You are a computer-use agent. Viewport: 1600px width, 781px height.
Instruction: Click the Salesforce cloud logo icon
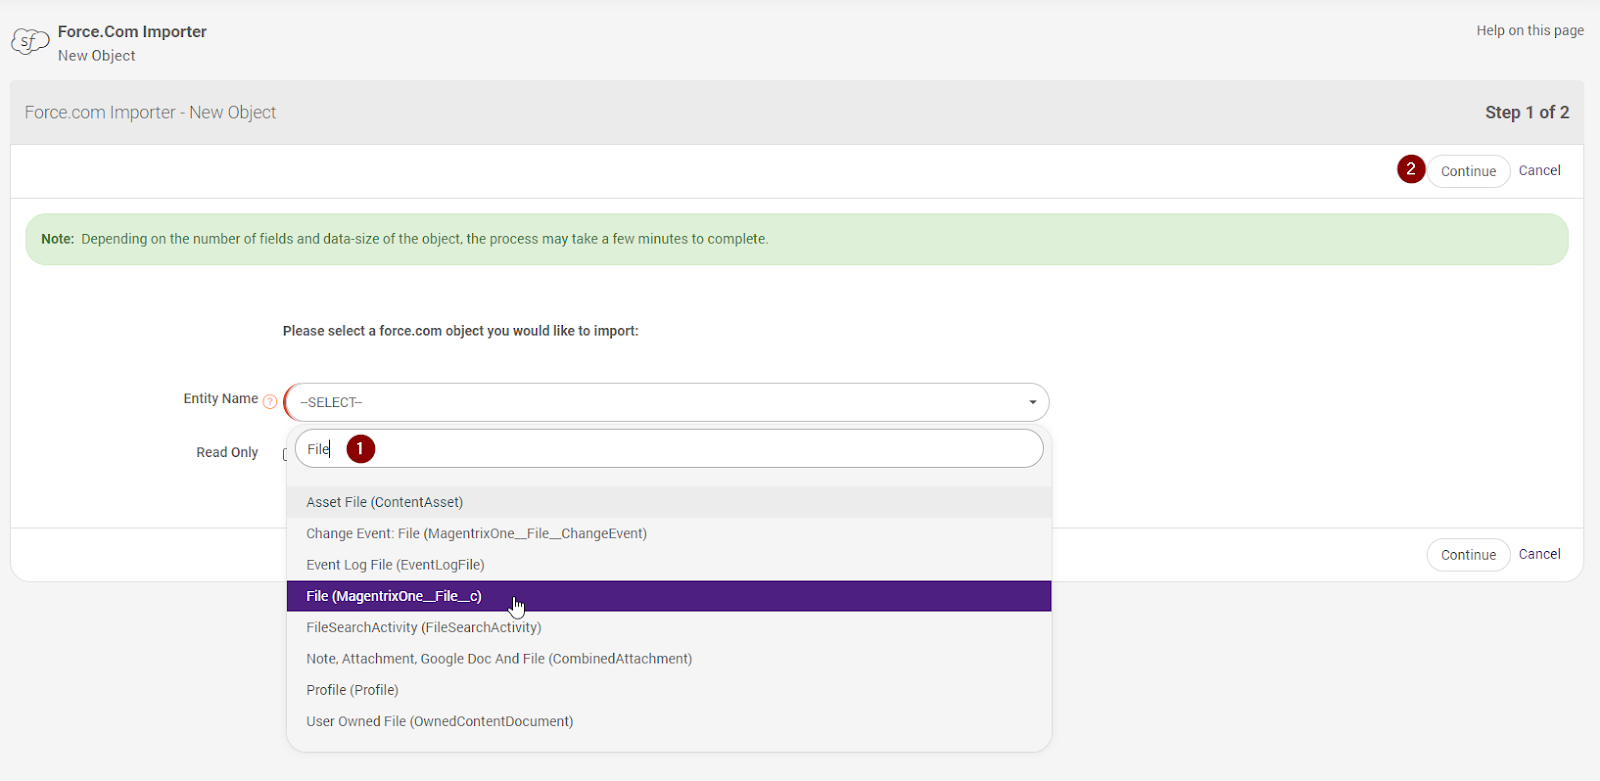click(x=30, y=42)
